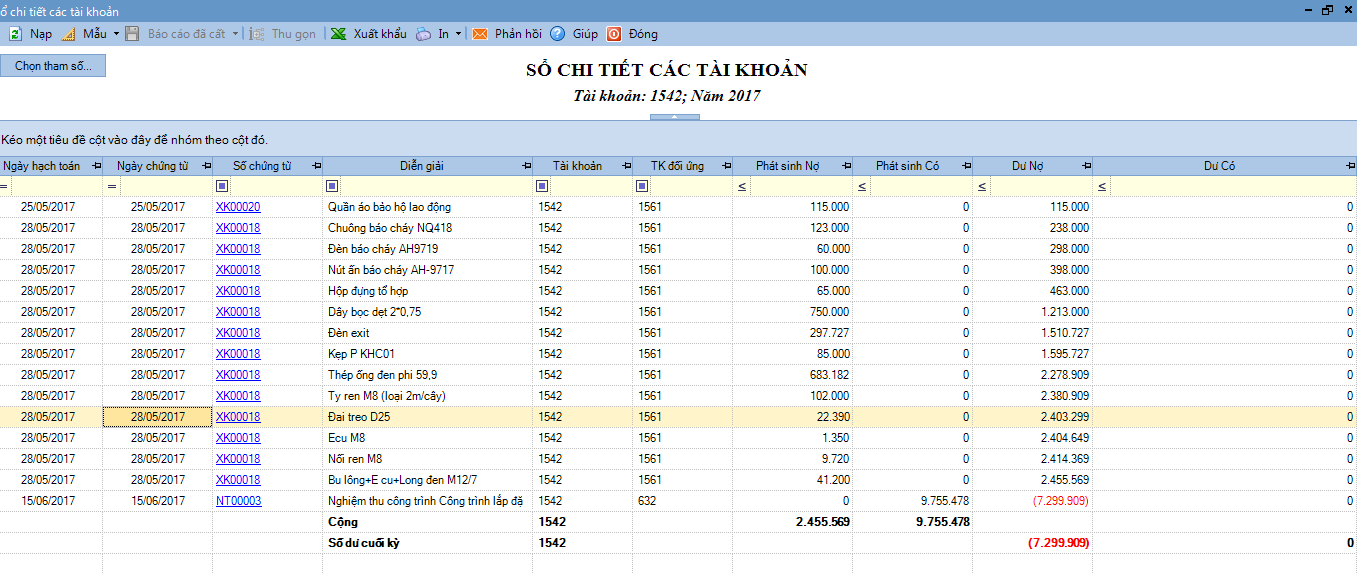The image size is (1357, 574).
Task: Open filter operator for Diễn giải column
Action: (x=331, y=186)
